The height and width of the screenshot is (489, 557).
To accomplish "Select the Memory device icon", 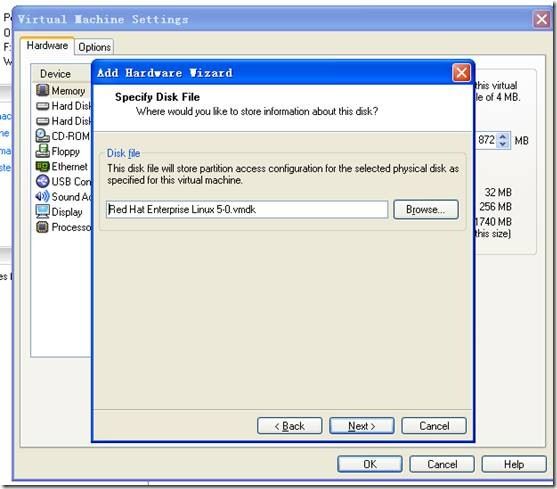I will coord(42,90).
